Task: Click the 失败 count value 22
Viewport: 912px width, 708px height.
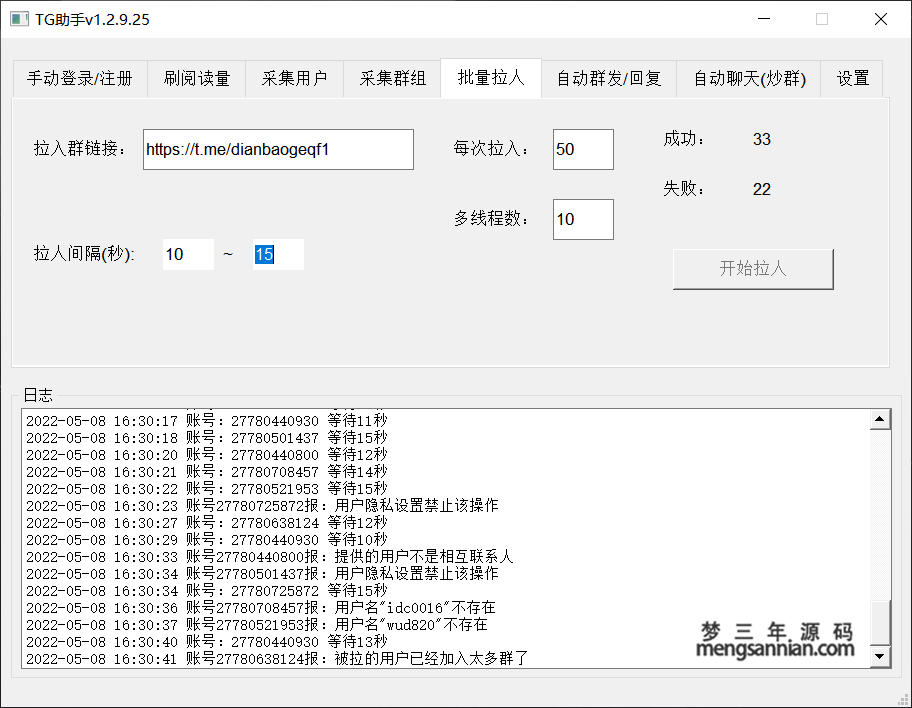Action: click(761, 189)
